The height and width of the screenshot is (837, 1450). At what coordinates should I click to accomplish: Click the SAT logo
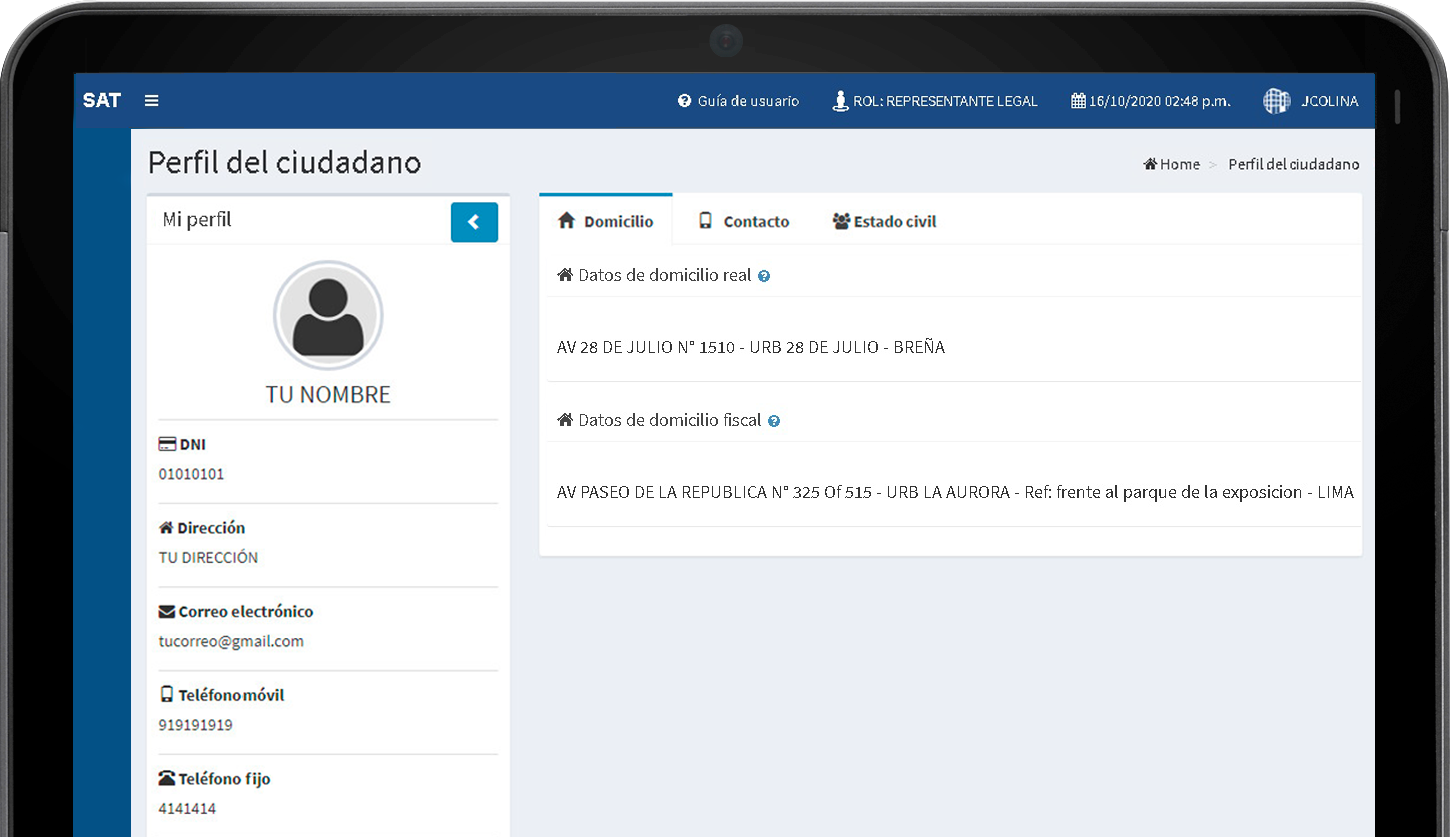(x=102, y=101)
